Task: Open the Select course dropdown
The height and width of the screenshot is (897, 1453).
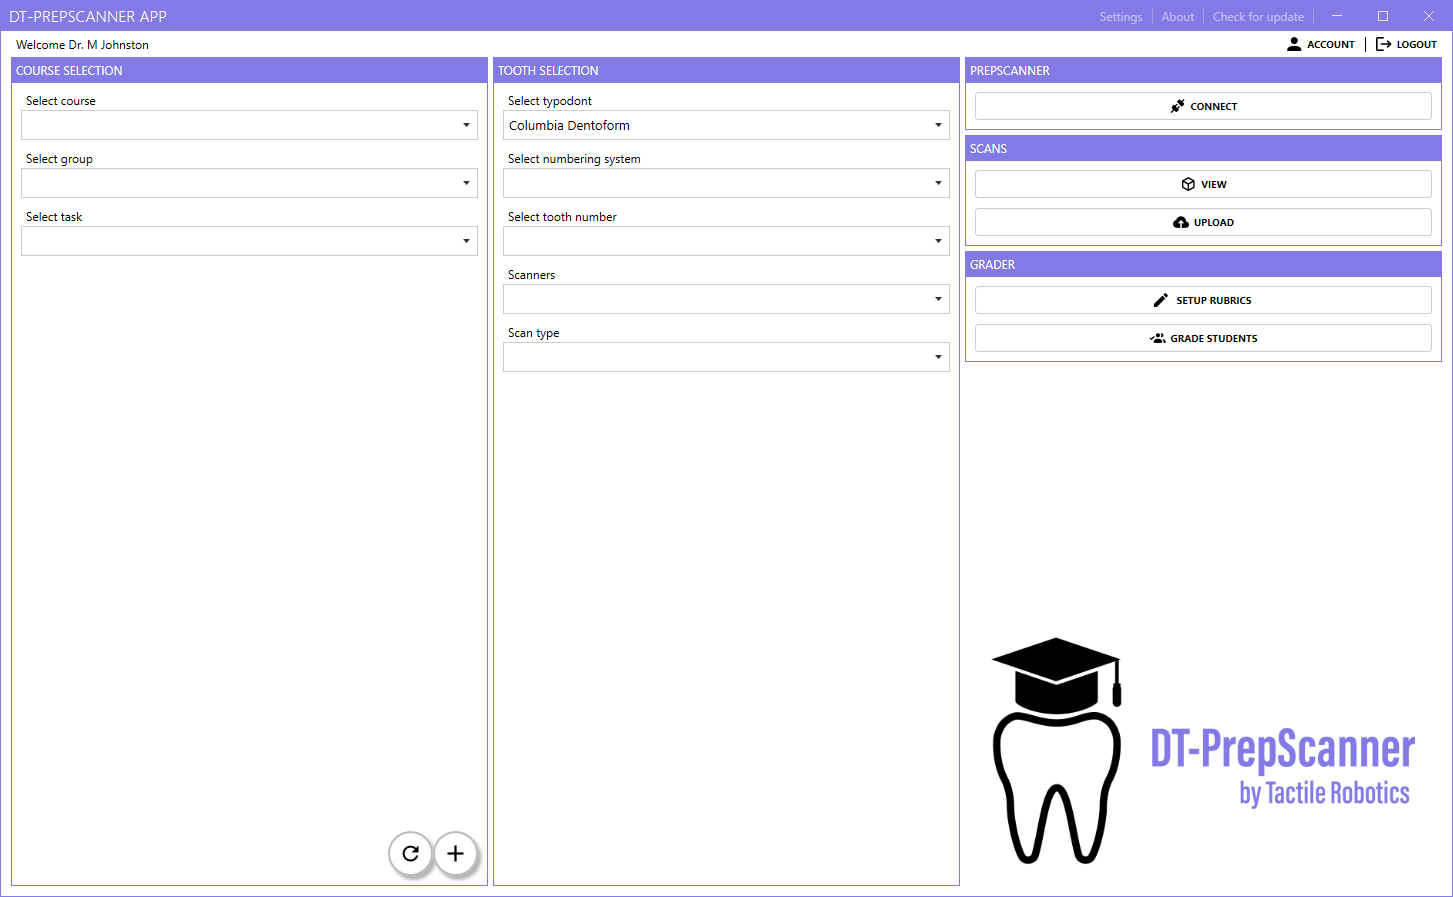Action: (249, 125)
